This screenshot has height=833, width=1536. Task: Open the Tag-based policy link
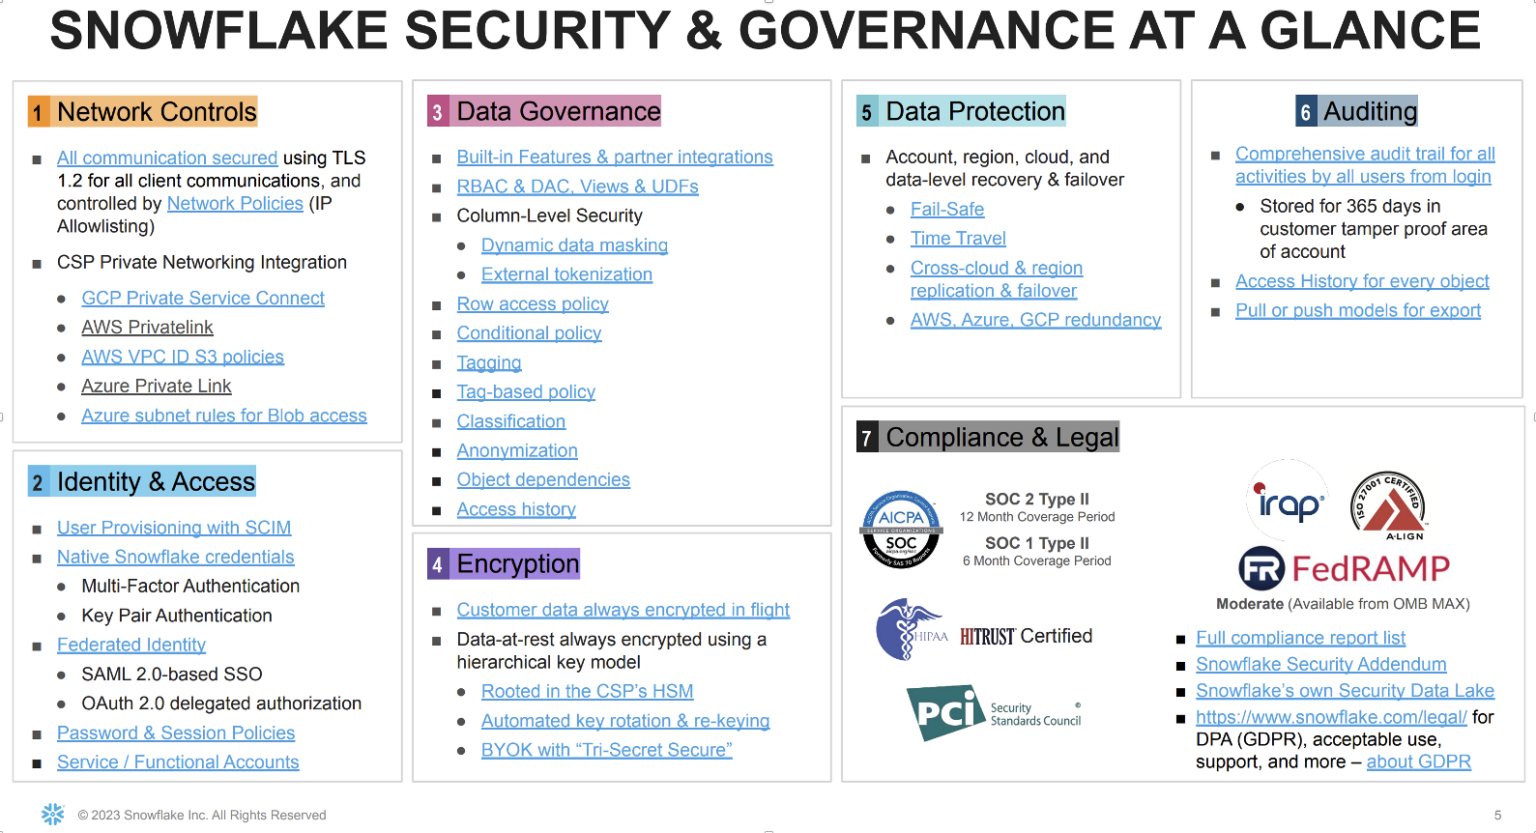point(526,392)
